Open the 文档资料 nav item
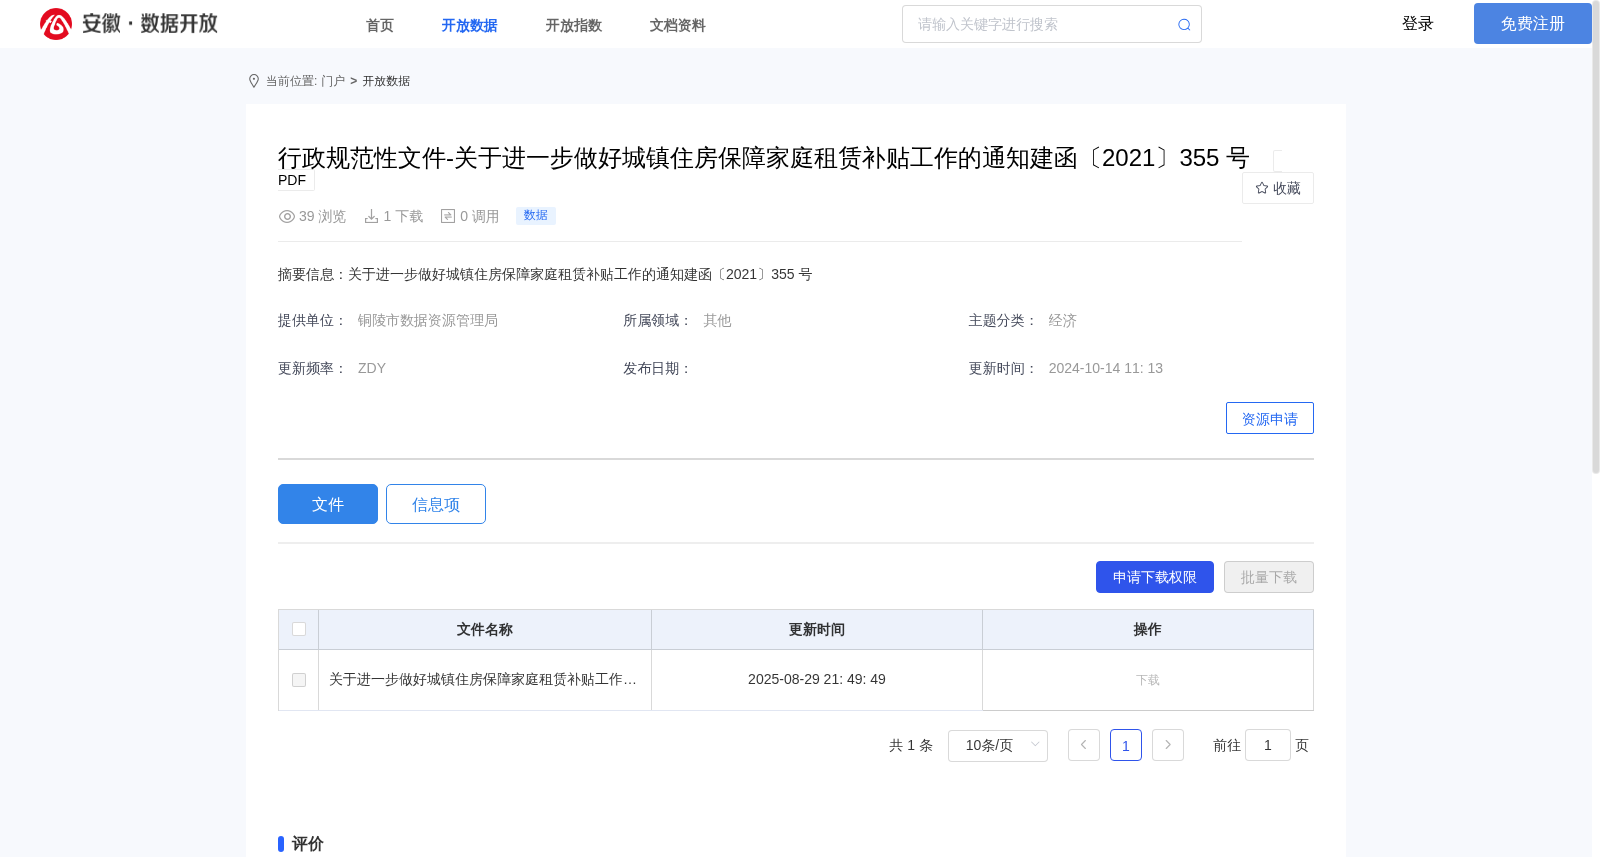The image size is (1600, 857). (678, 25)
